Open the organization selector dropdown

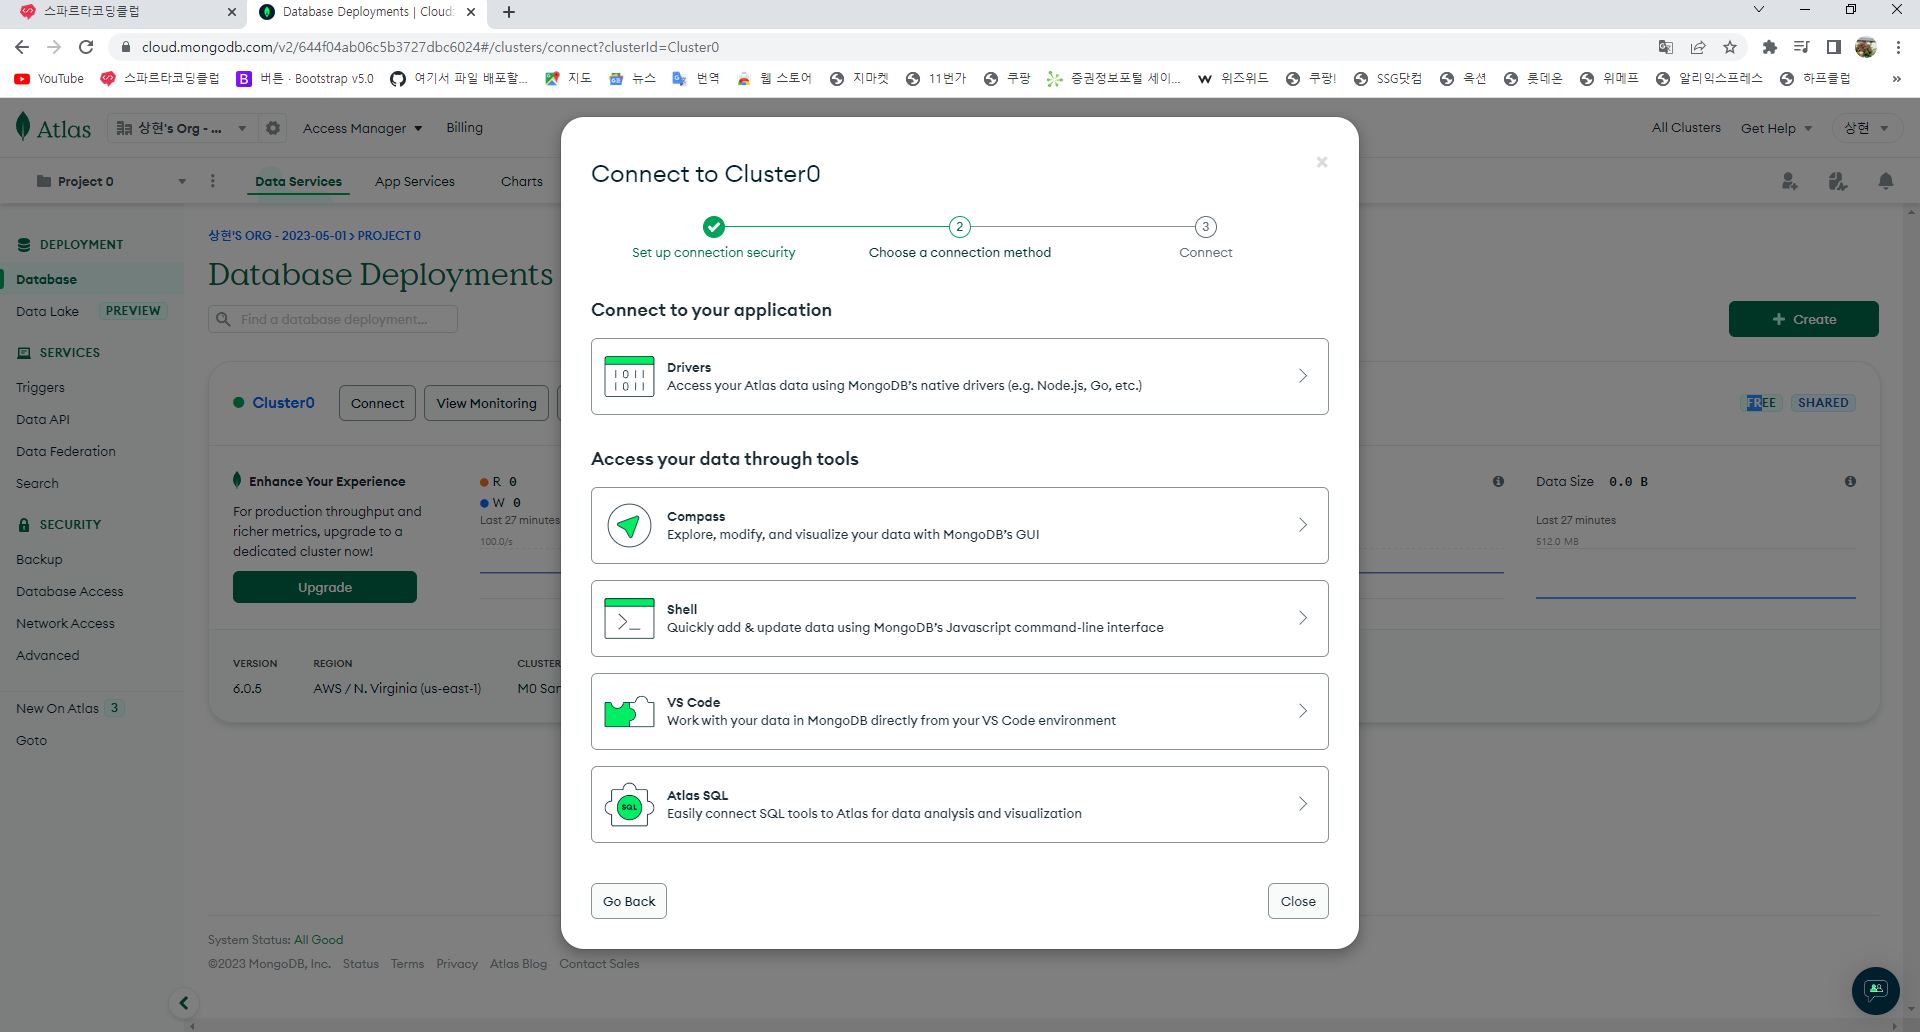[182, 128]
